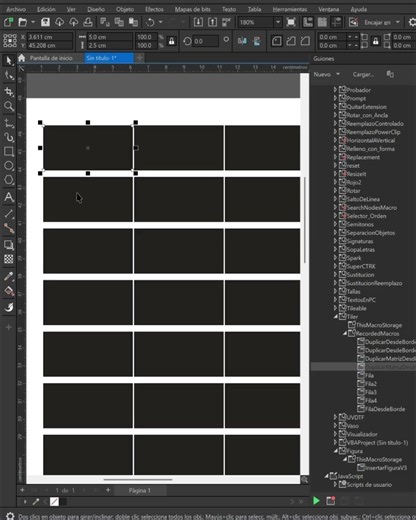The image size is (416, 520).
Task: Mirror the selected object vertically
Action: coord(257,41)
